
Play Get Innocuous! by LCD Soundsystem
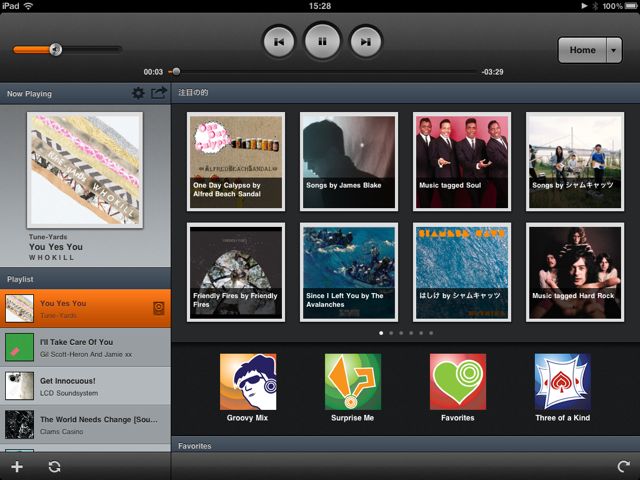(85, 386)
